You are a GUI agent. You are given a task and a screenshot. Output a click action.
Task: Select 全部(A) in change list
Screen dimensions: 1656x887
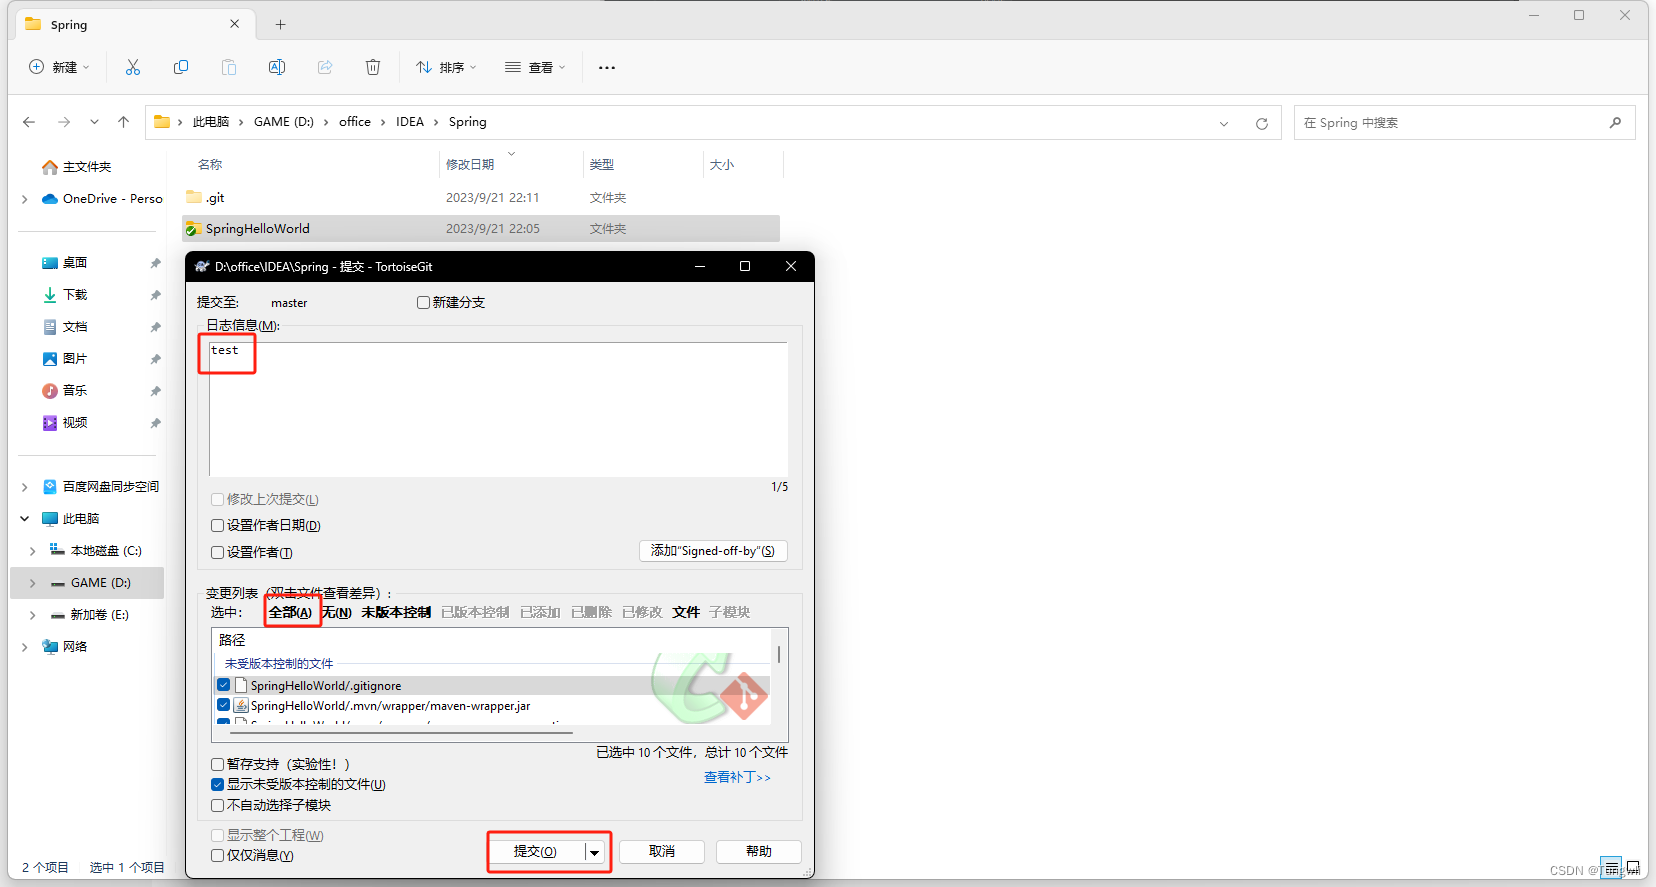290,612
